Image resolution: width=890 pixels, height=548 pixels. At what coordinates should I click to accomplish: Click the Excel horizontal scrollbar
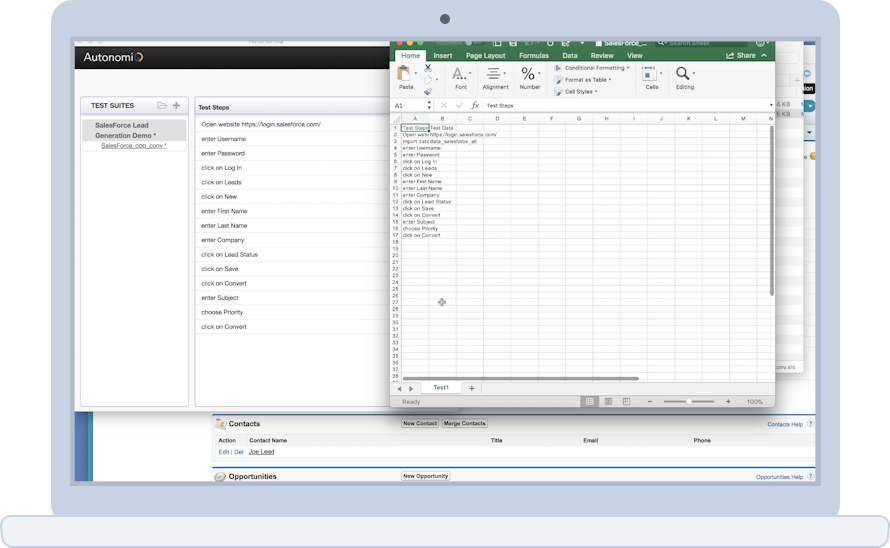[x=520, y=378]
